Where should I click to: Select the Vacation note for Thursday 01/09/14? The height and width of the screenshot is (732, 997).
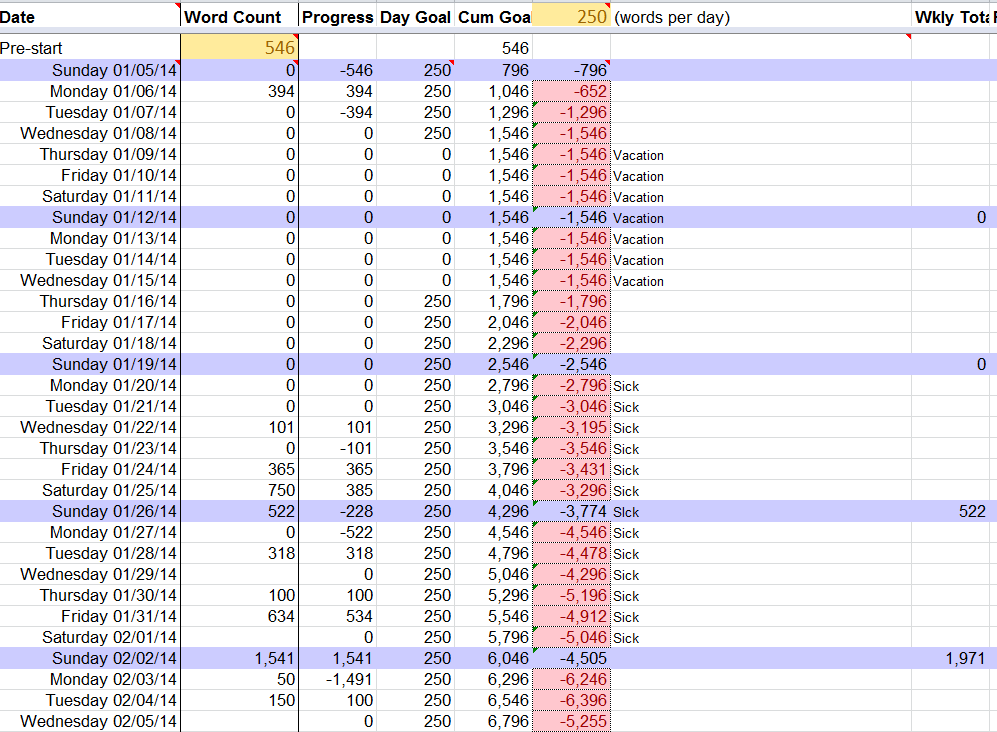(x=639, y=155)
